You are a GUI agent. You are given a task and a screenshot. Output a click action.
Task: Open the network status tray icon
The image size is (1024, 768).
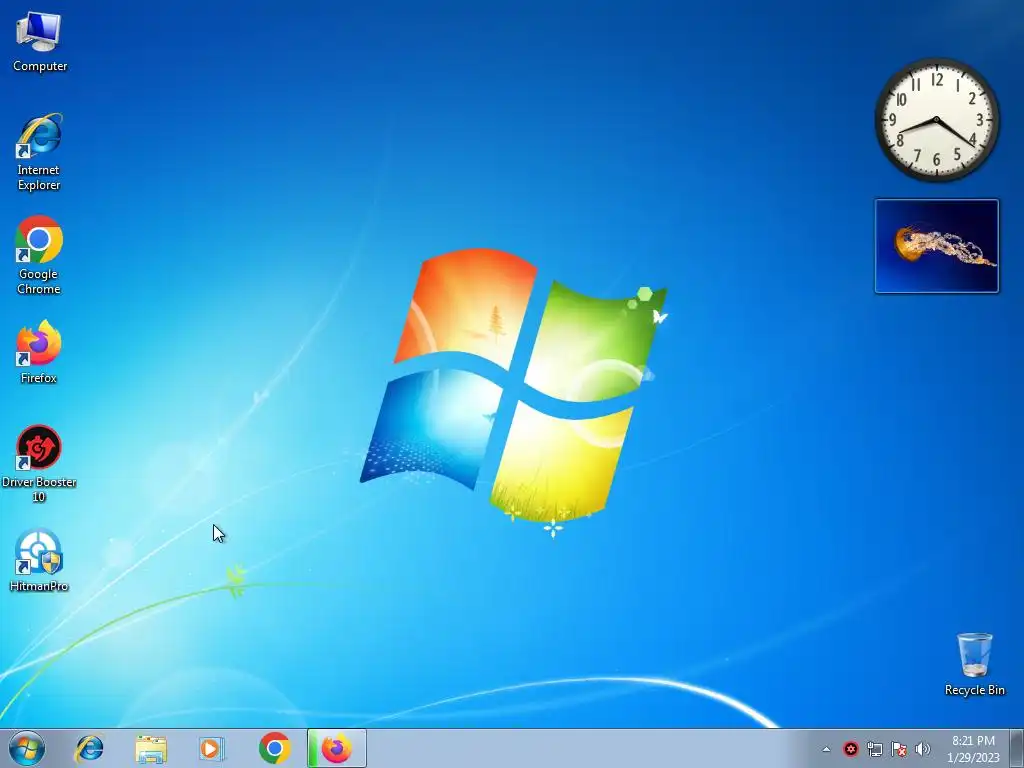pos(874,749)
